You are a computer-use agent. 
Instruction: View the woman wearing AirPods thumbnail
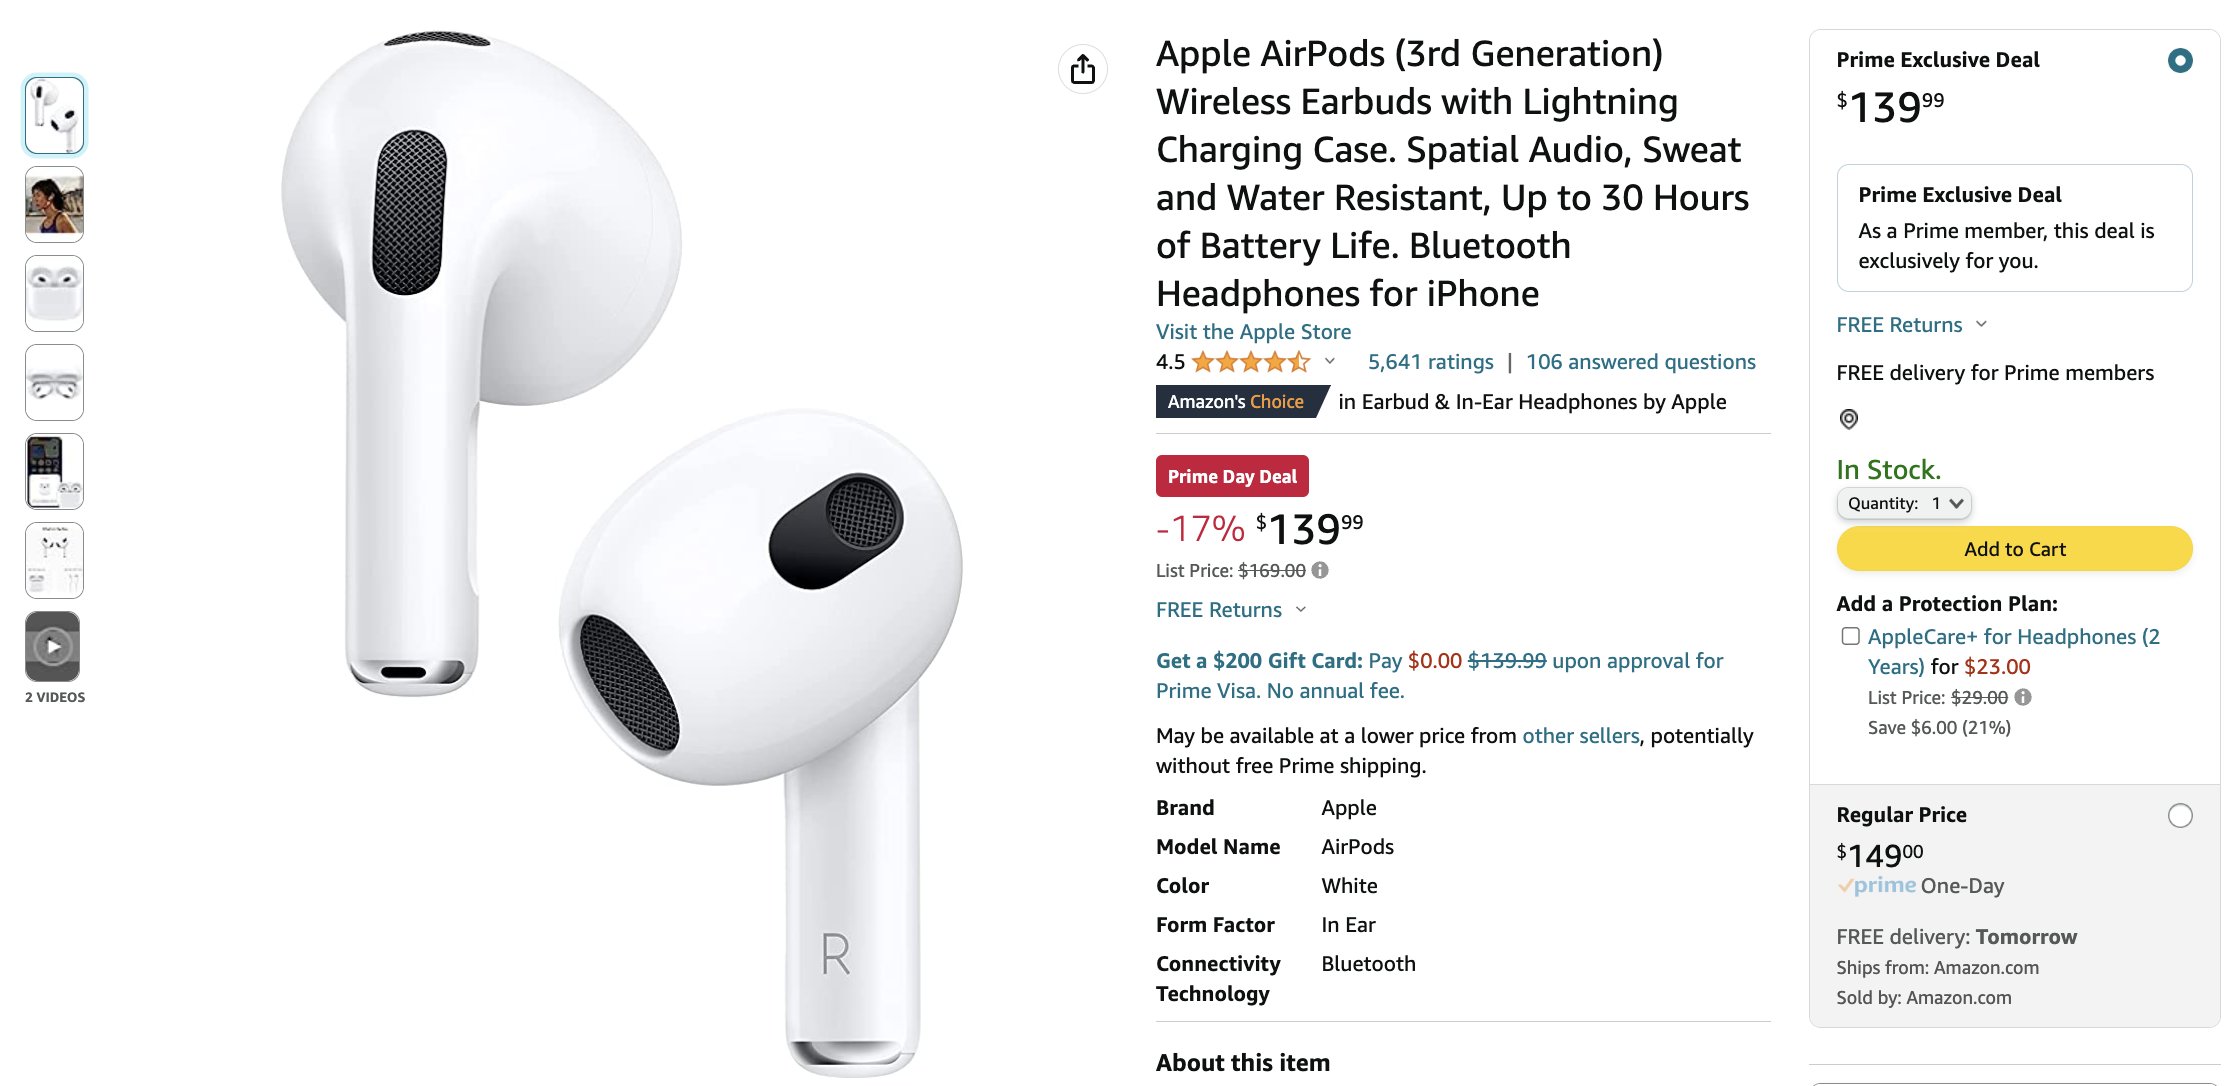tap(54, 205)
